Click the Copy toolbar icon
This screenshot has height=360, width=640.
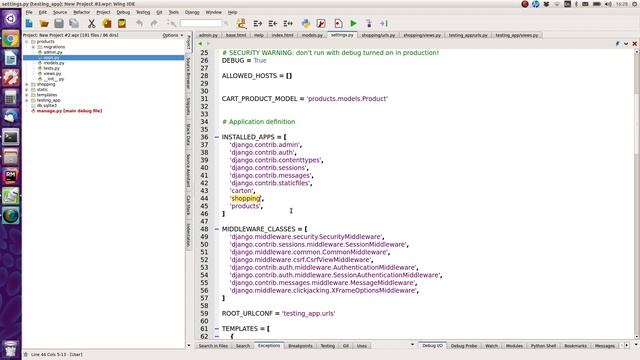pyautogui.click(x=107, y=24)
